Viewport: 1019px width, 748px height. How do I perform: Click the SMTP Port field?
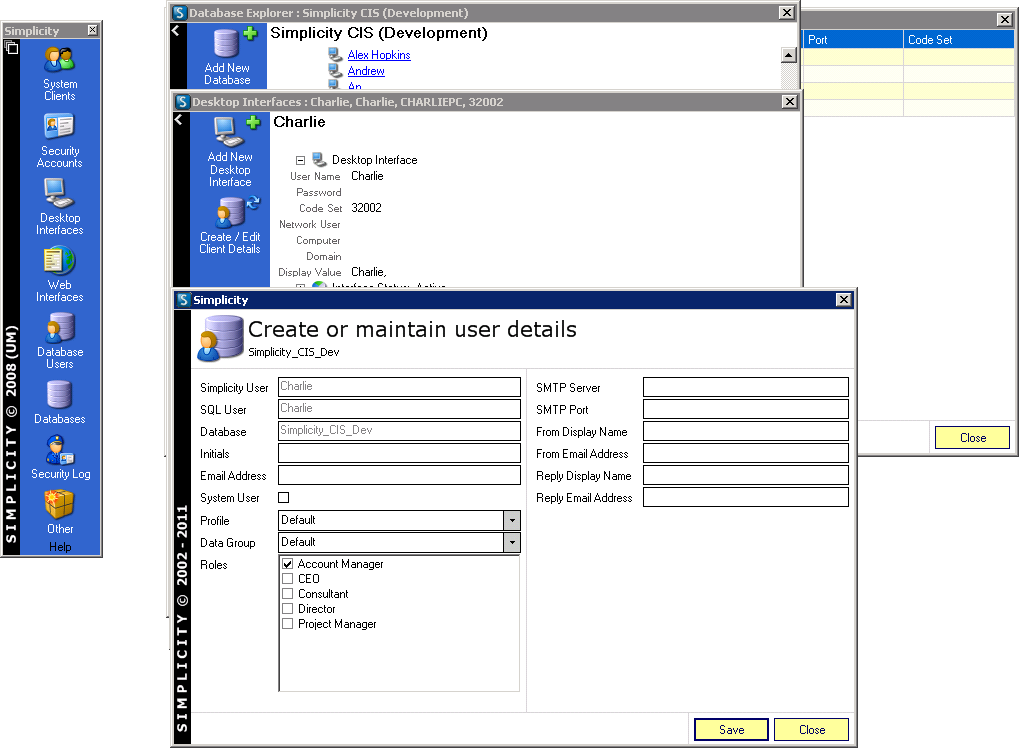pyautogui.click(x=745, y=409)
